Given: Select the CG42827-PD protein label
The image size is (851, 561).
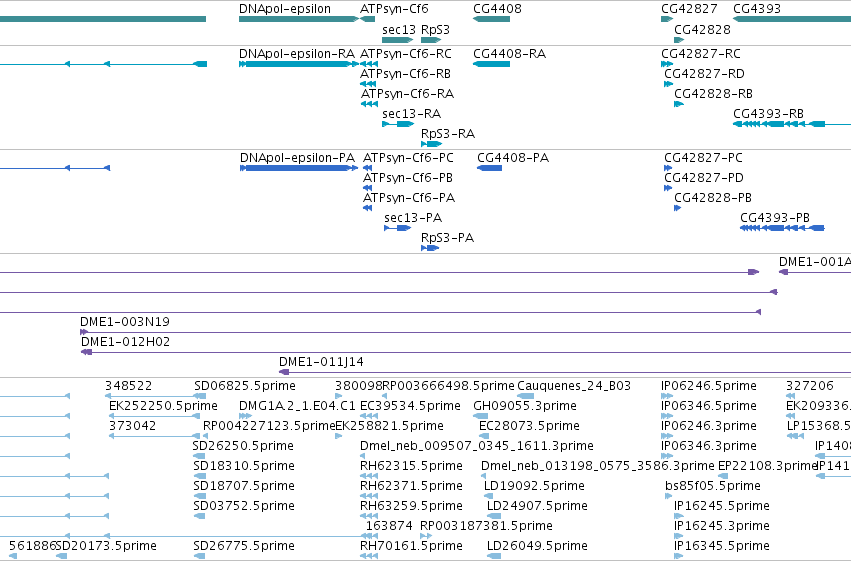Looking at the screenshot, I should click(704, 178).
